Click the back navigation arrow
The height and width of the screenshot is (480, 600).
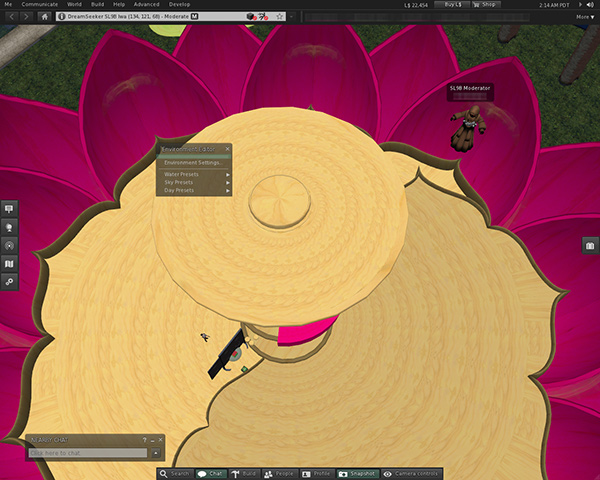[10, 17]
